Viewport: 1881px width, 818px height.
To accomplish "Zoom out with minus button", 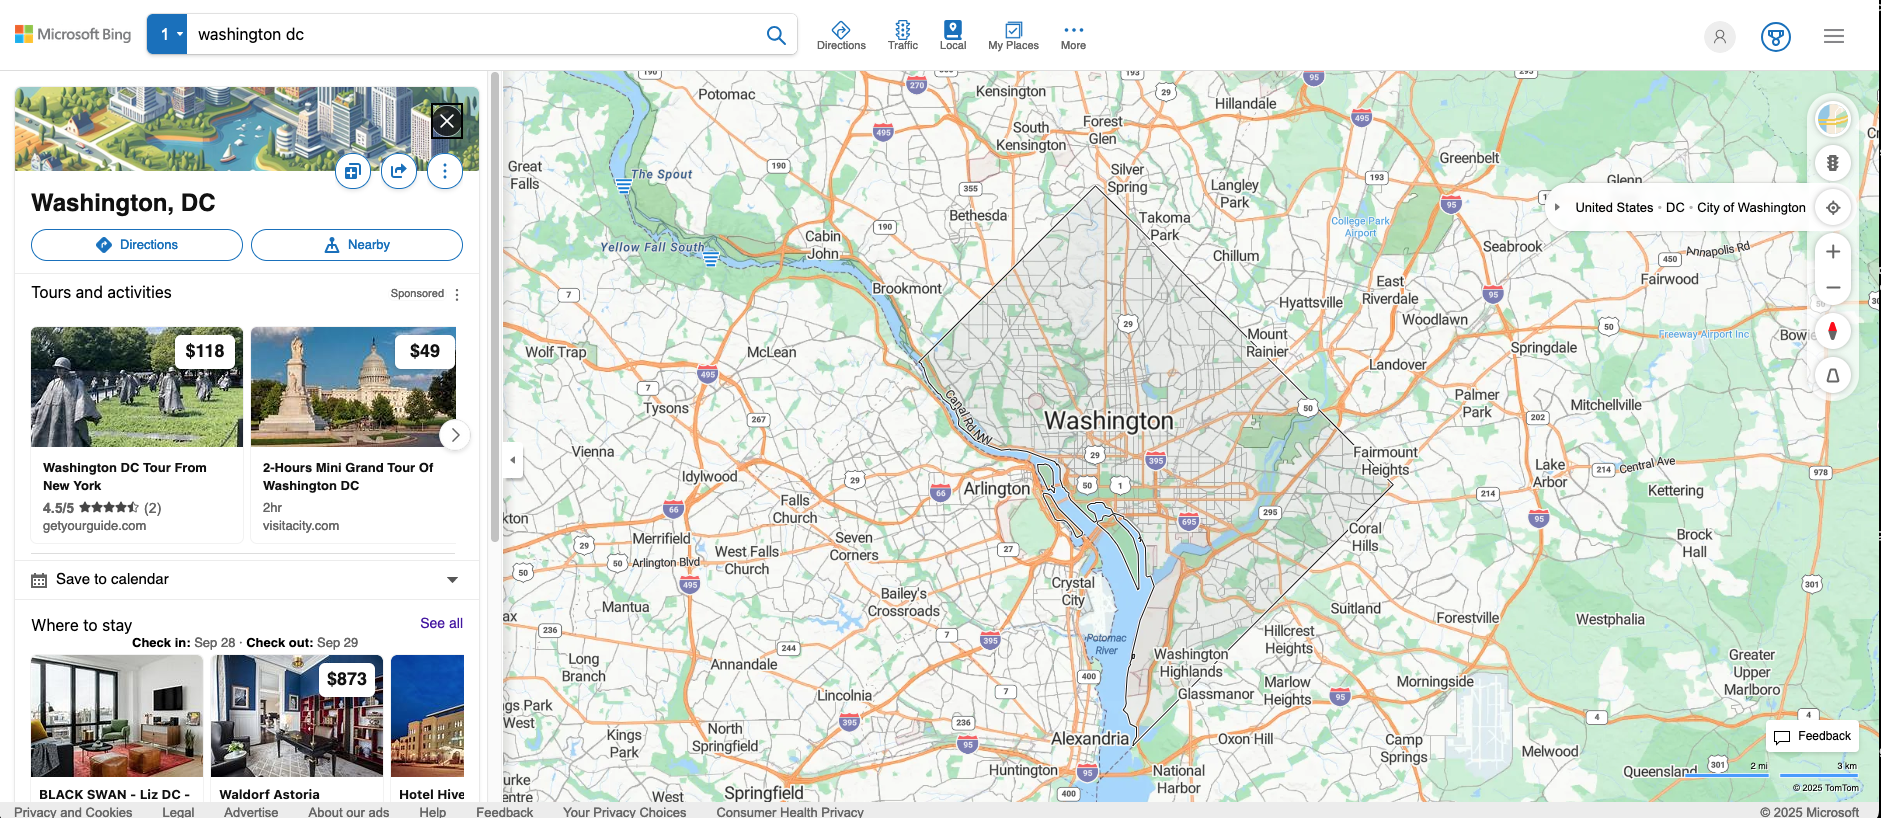I will pos(1833,288).
